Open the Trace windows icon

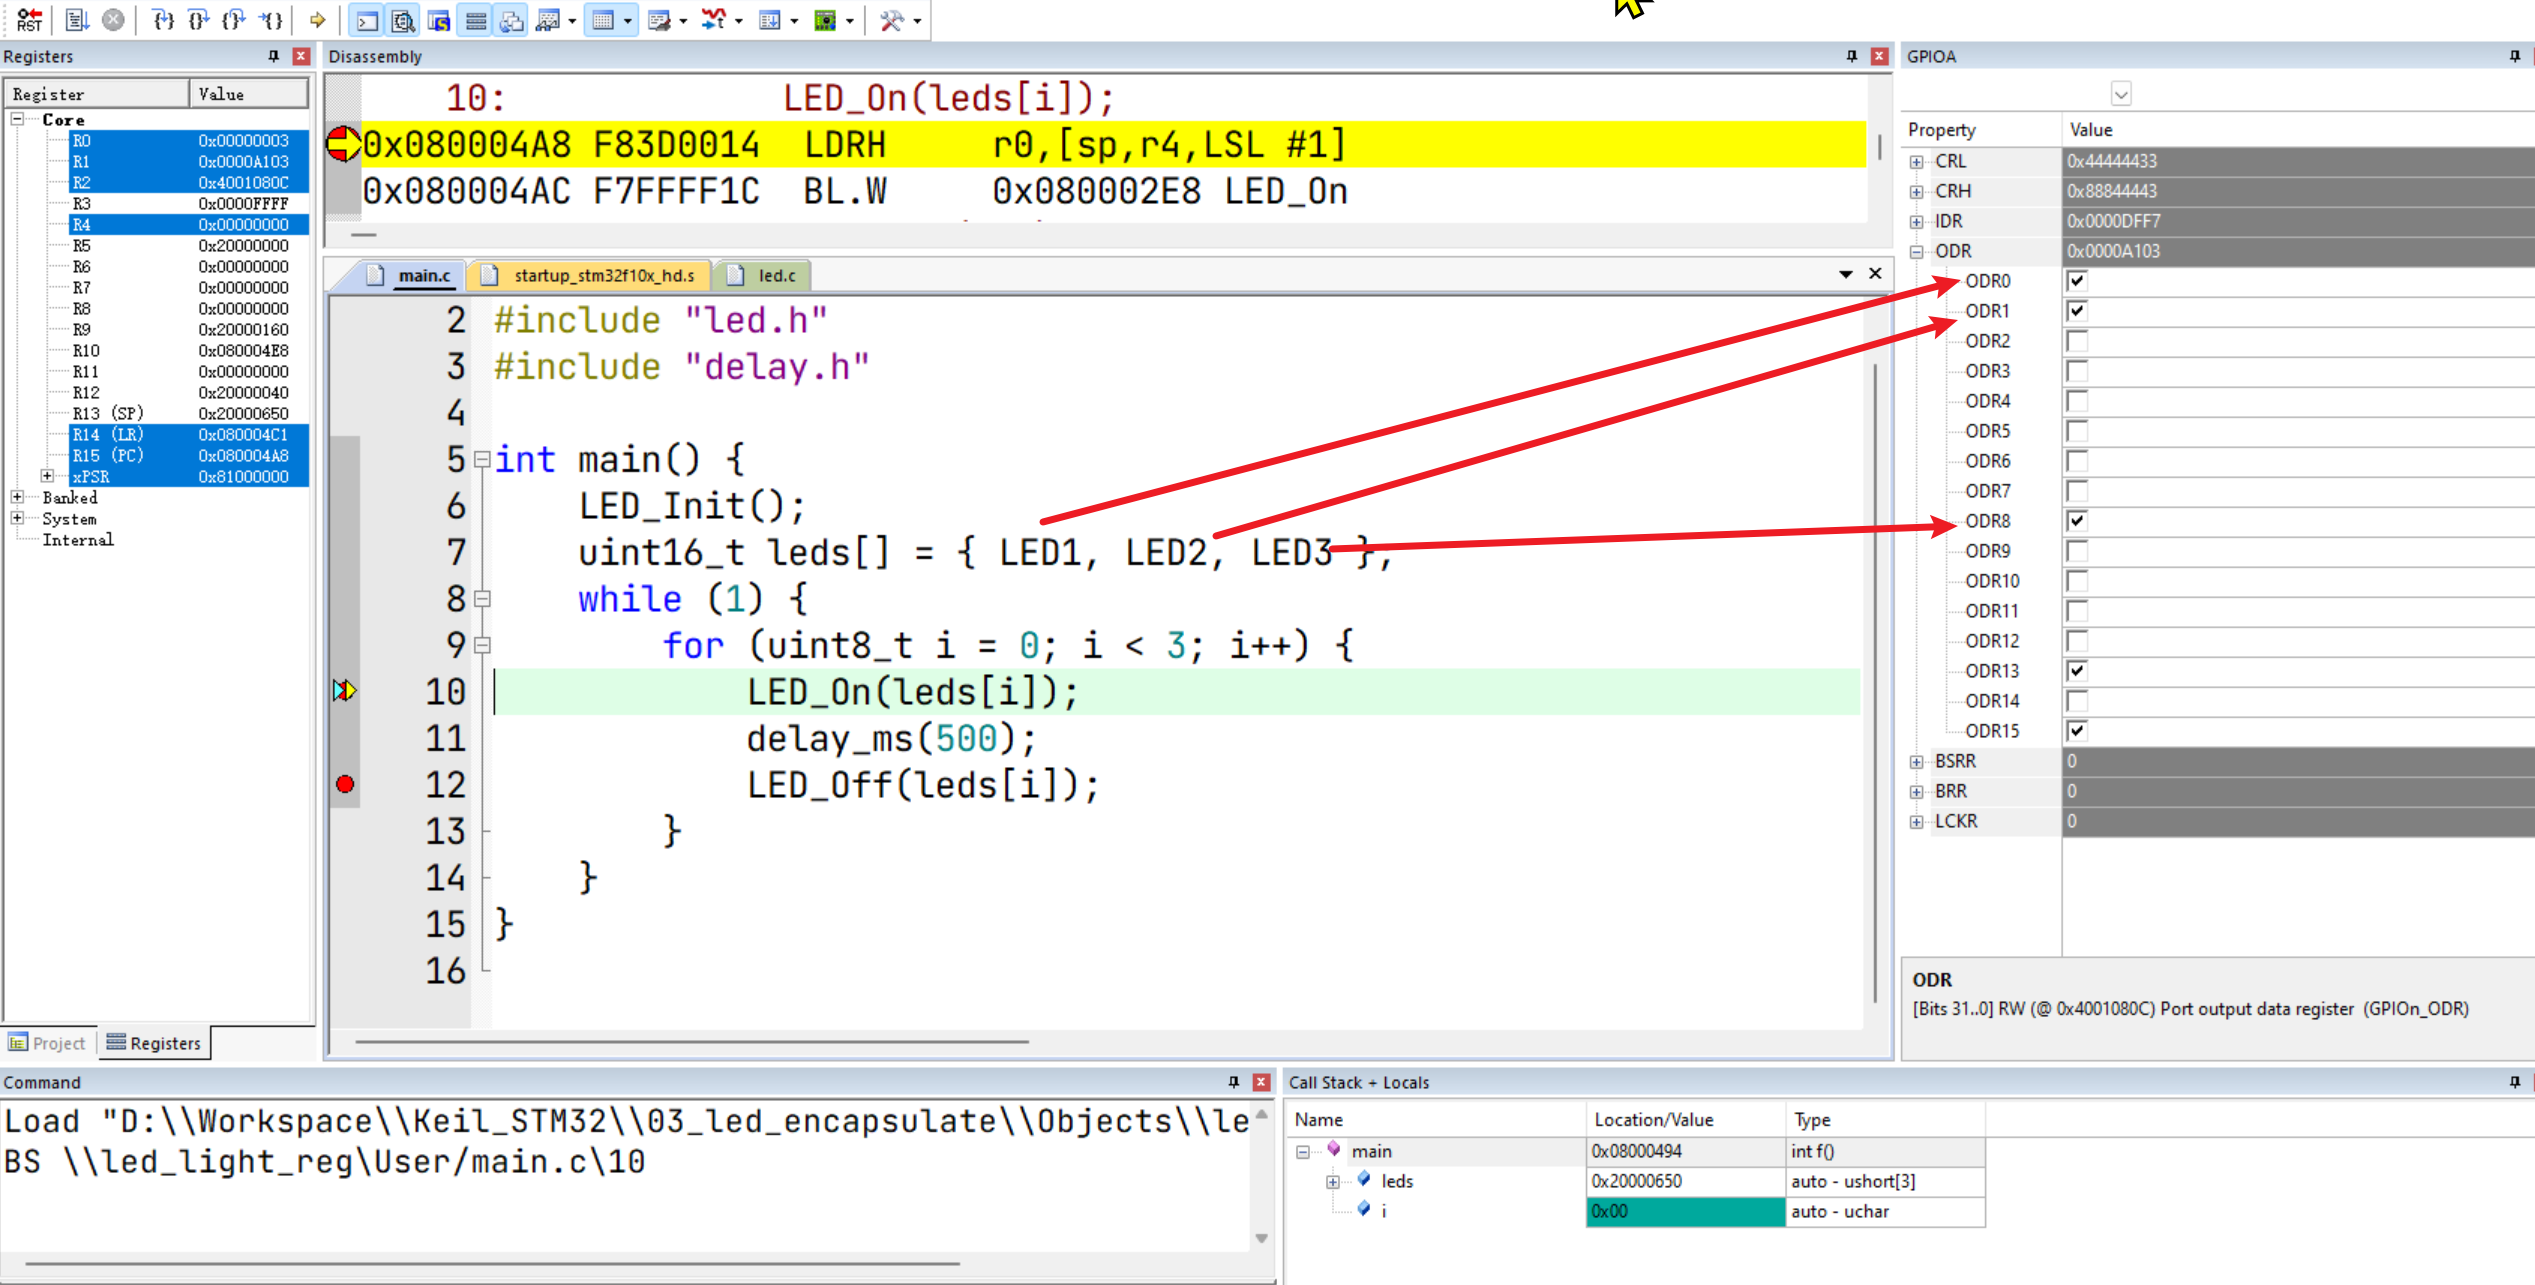(x=769, y=19)
